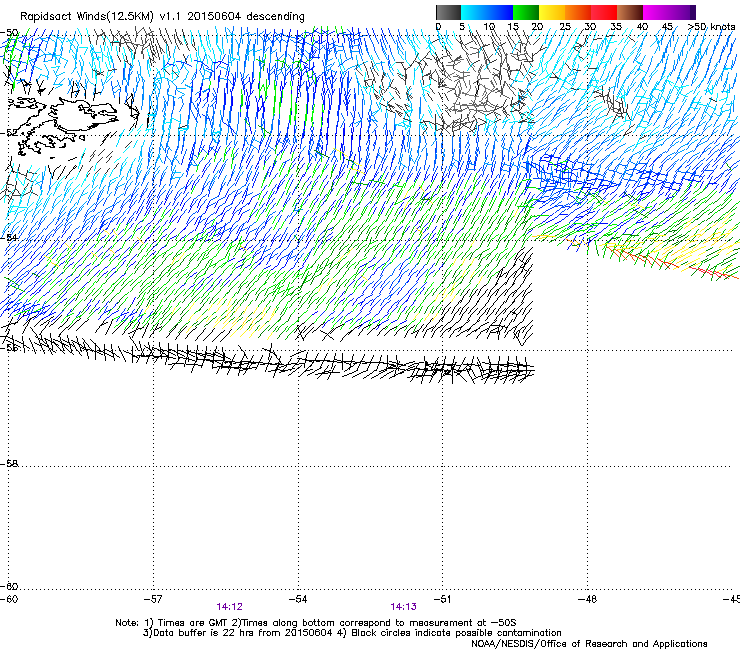740x650 pixels.
Task: Click the 'Data buffer is 22 hrs' note line
Action: [352, 633]
